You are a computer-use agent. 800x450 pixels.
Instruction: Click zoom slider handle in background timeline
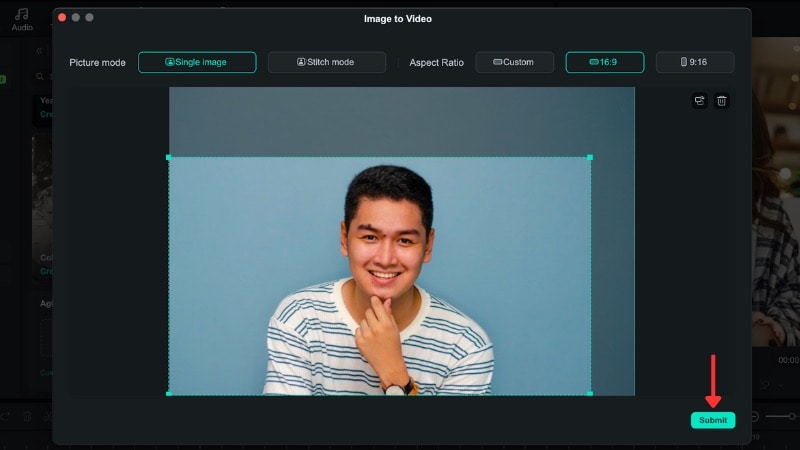coord(792,416)
